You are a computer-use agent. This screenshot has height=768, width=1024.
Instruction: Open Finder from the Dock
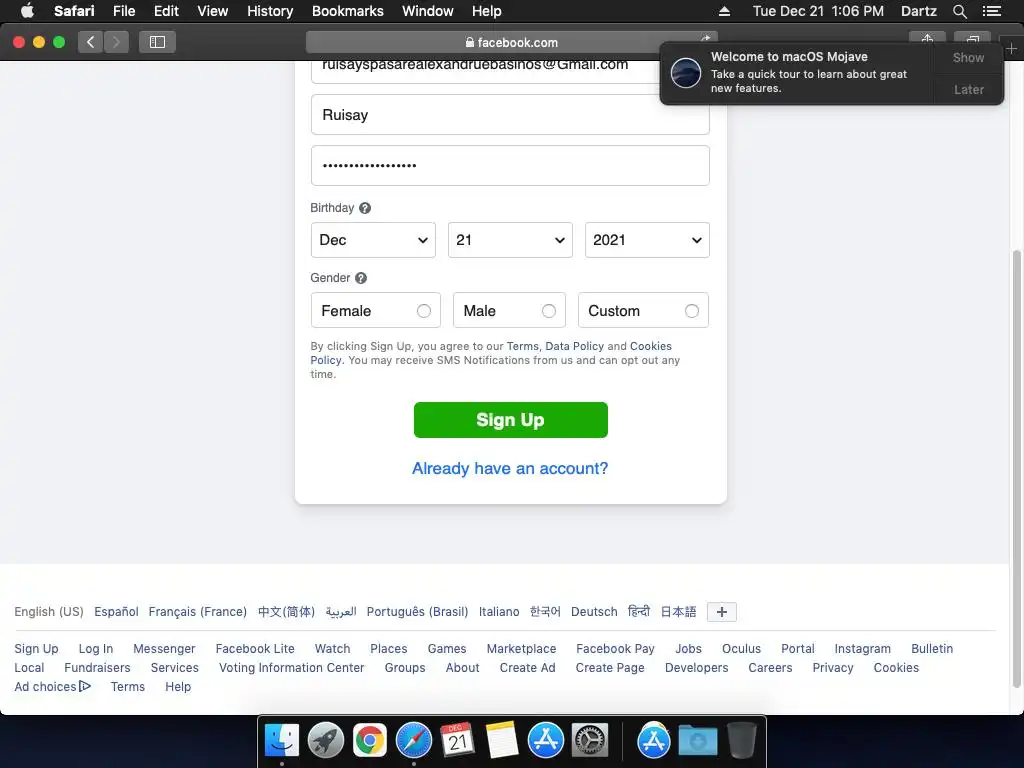[x=281, y=741]
